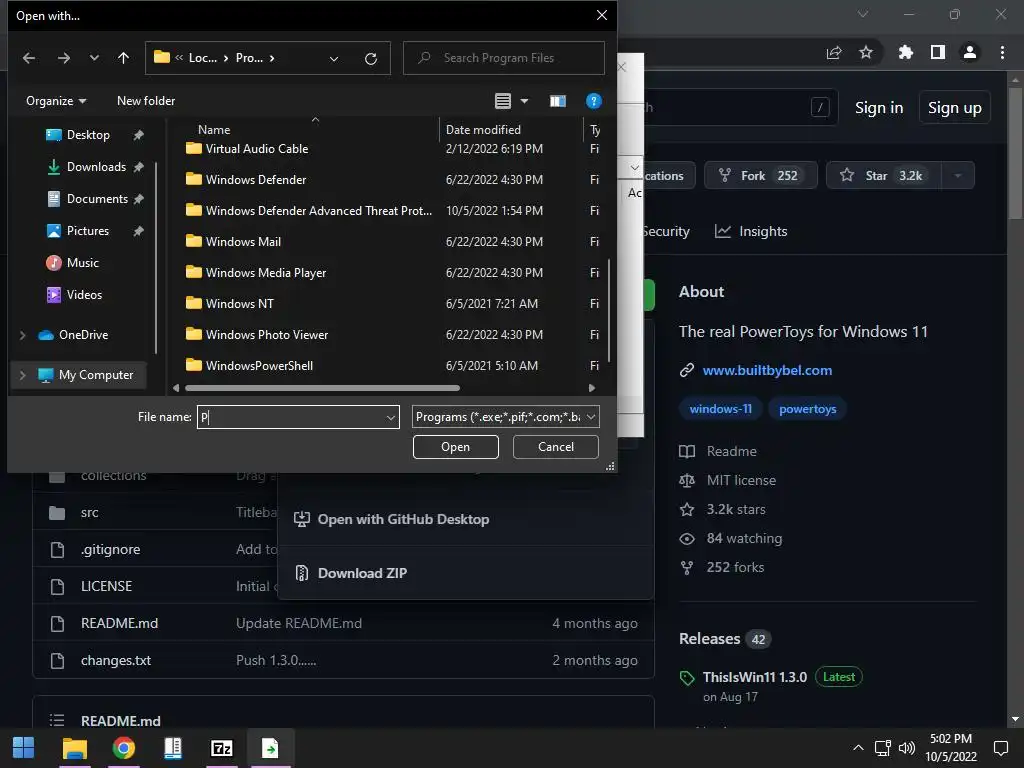1024x768 pixels.
Task: Expand the File name suggestions dropdown
Action: [x=391, y=417]
